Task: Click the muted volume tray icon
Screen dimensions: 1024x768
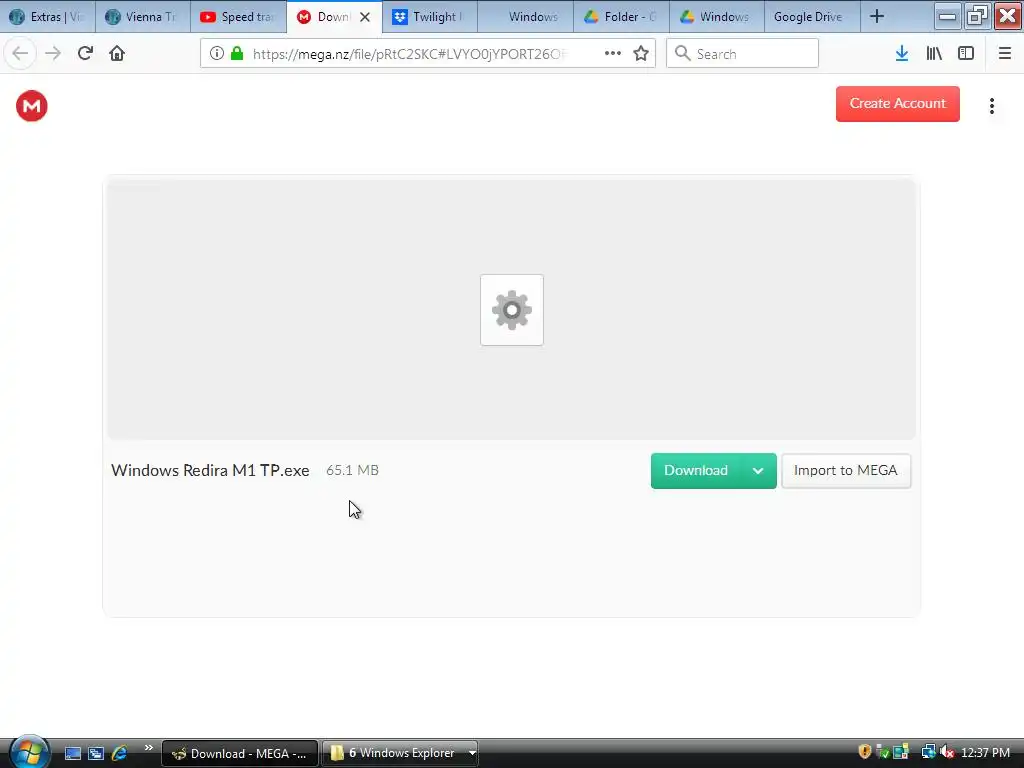Action: [x=947, y=752]
